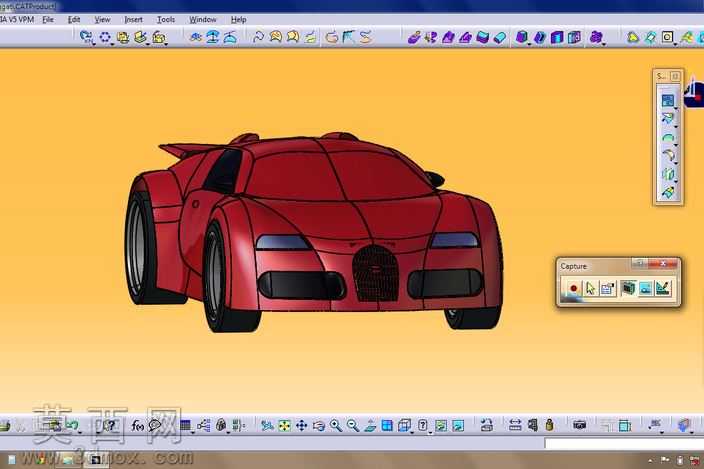Image resolution: width=704 pixels, height=469 pixels.
Task: Click the Zoom In magnifier icon
Action: [x=335, y=425]
